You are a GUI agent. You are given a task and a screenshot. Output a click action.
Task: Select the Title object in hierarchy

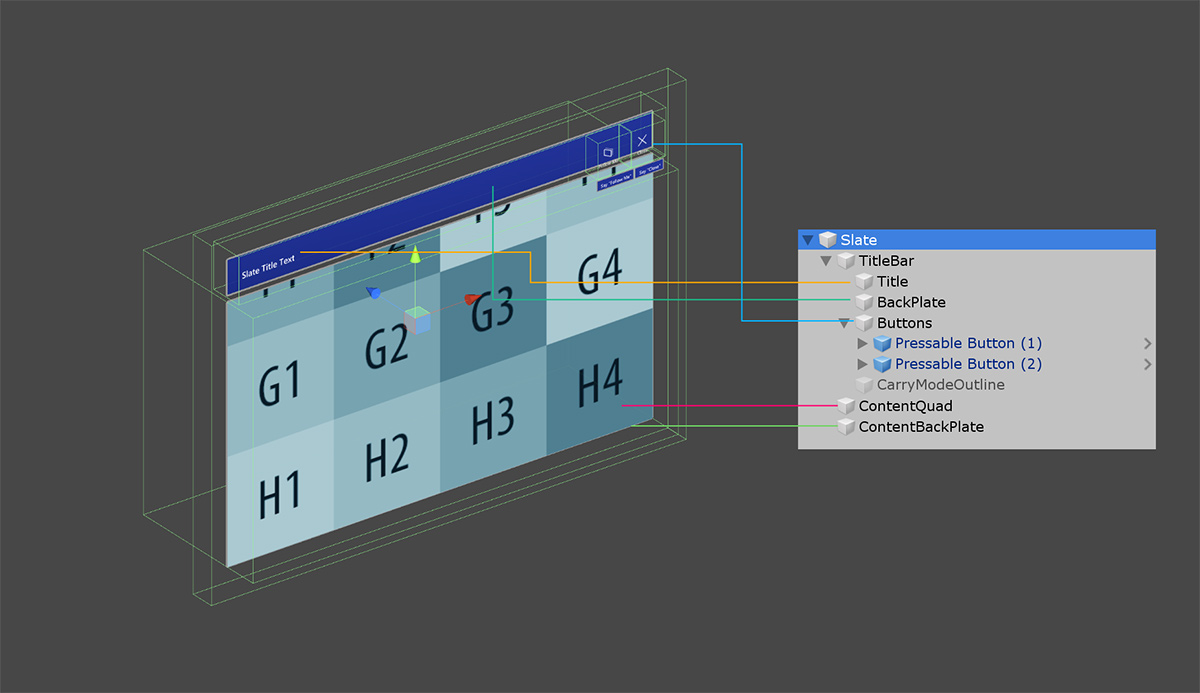892,282
